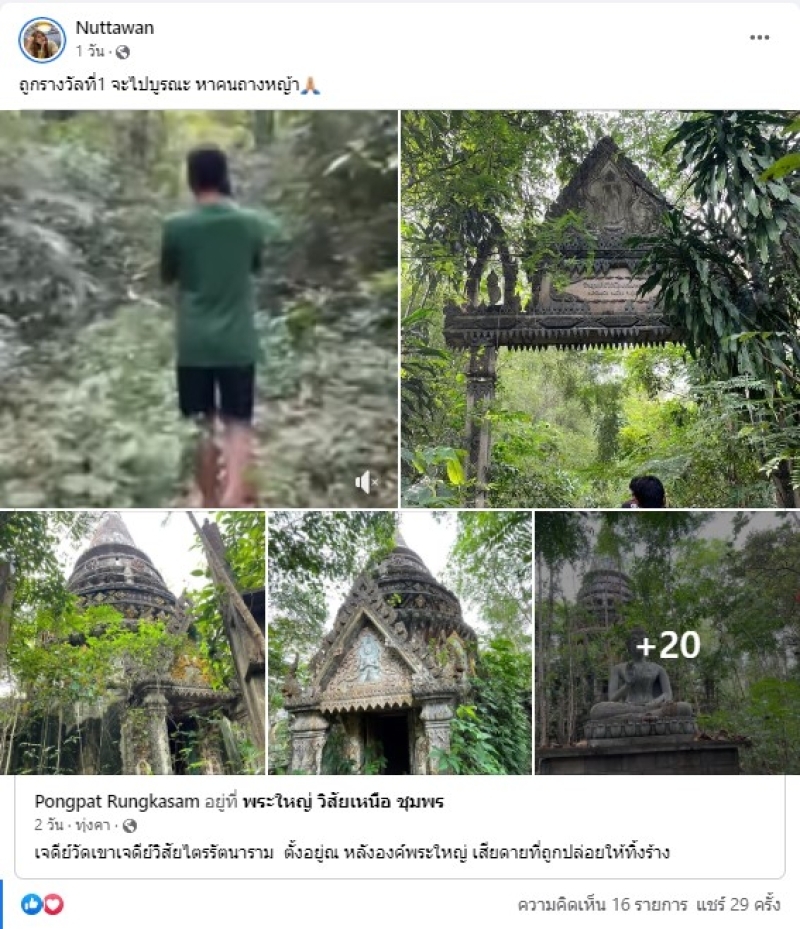The image size is (800, 929).
Task: Open the chapel entrance pediment photo
Action: 400,643
